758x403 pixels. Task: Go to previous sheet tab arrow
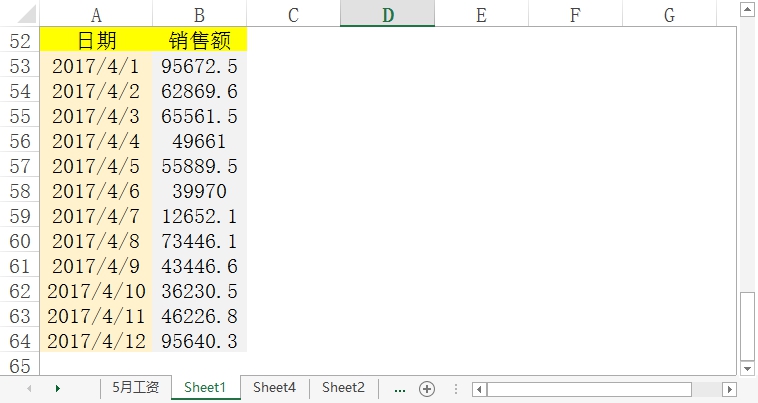pyautogui.click(x=29, y=388)
